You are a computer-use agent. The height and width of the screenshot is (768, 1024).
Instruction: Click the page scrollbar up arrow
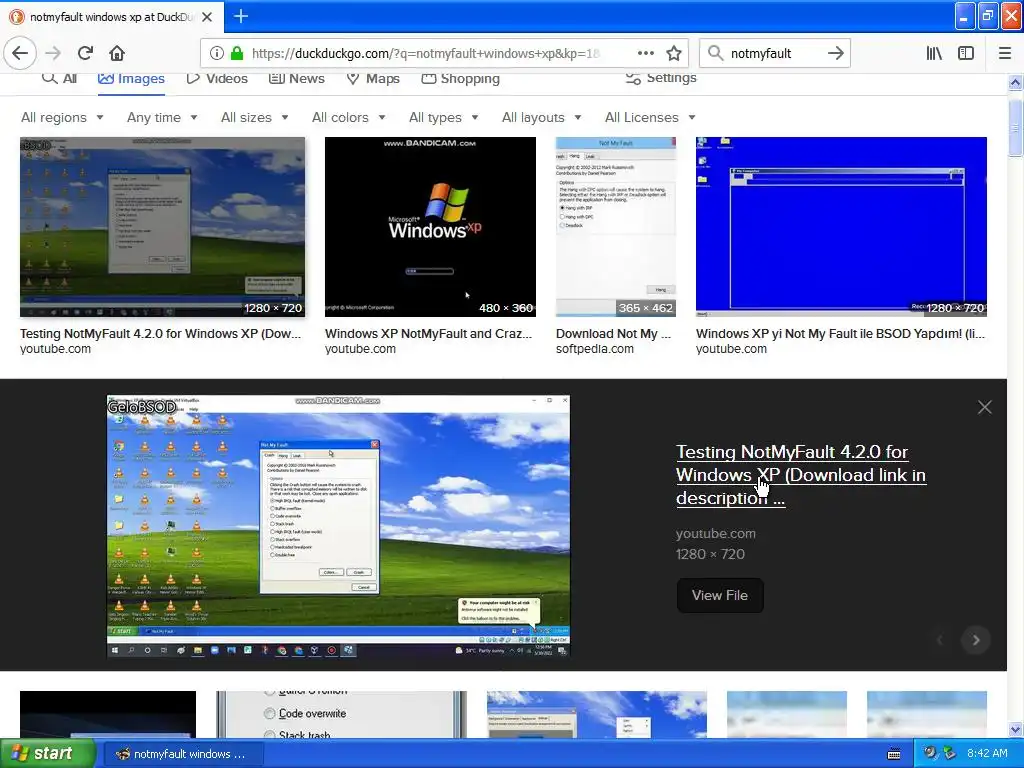point(1015,82)
